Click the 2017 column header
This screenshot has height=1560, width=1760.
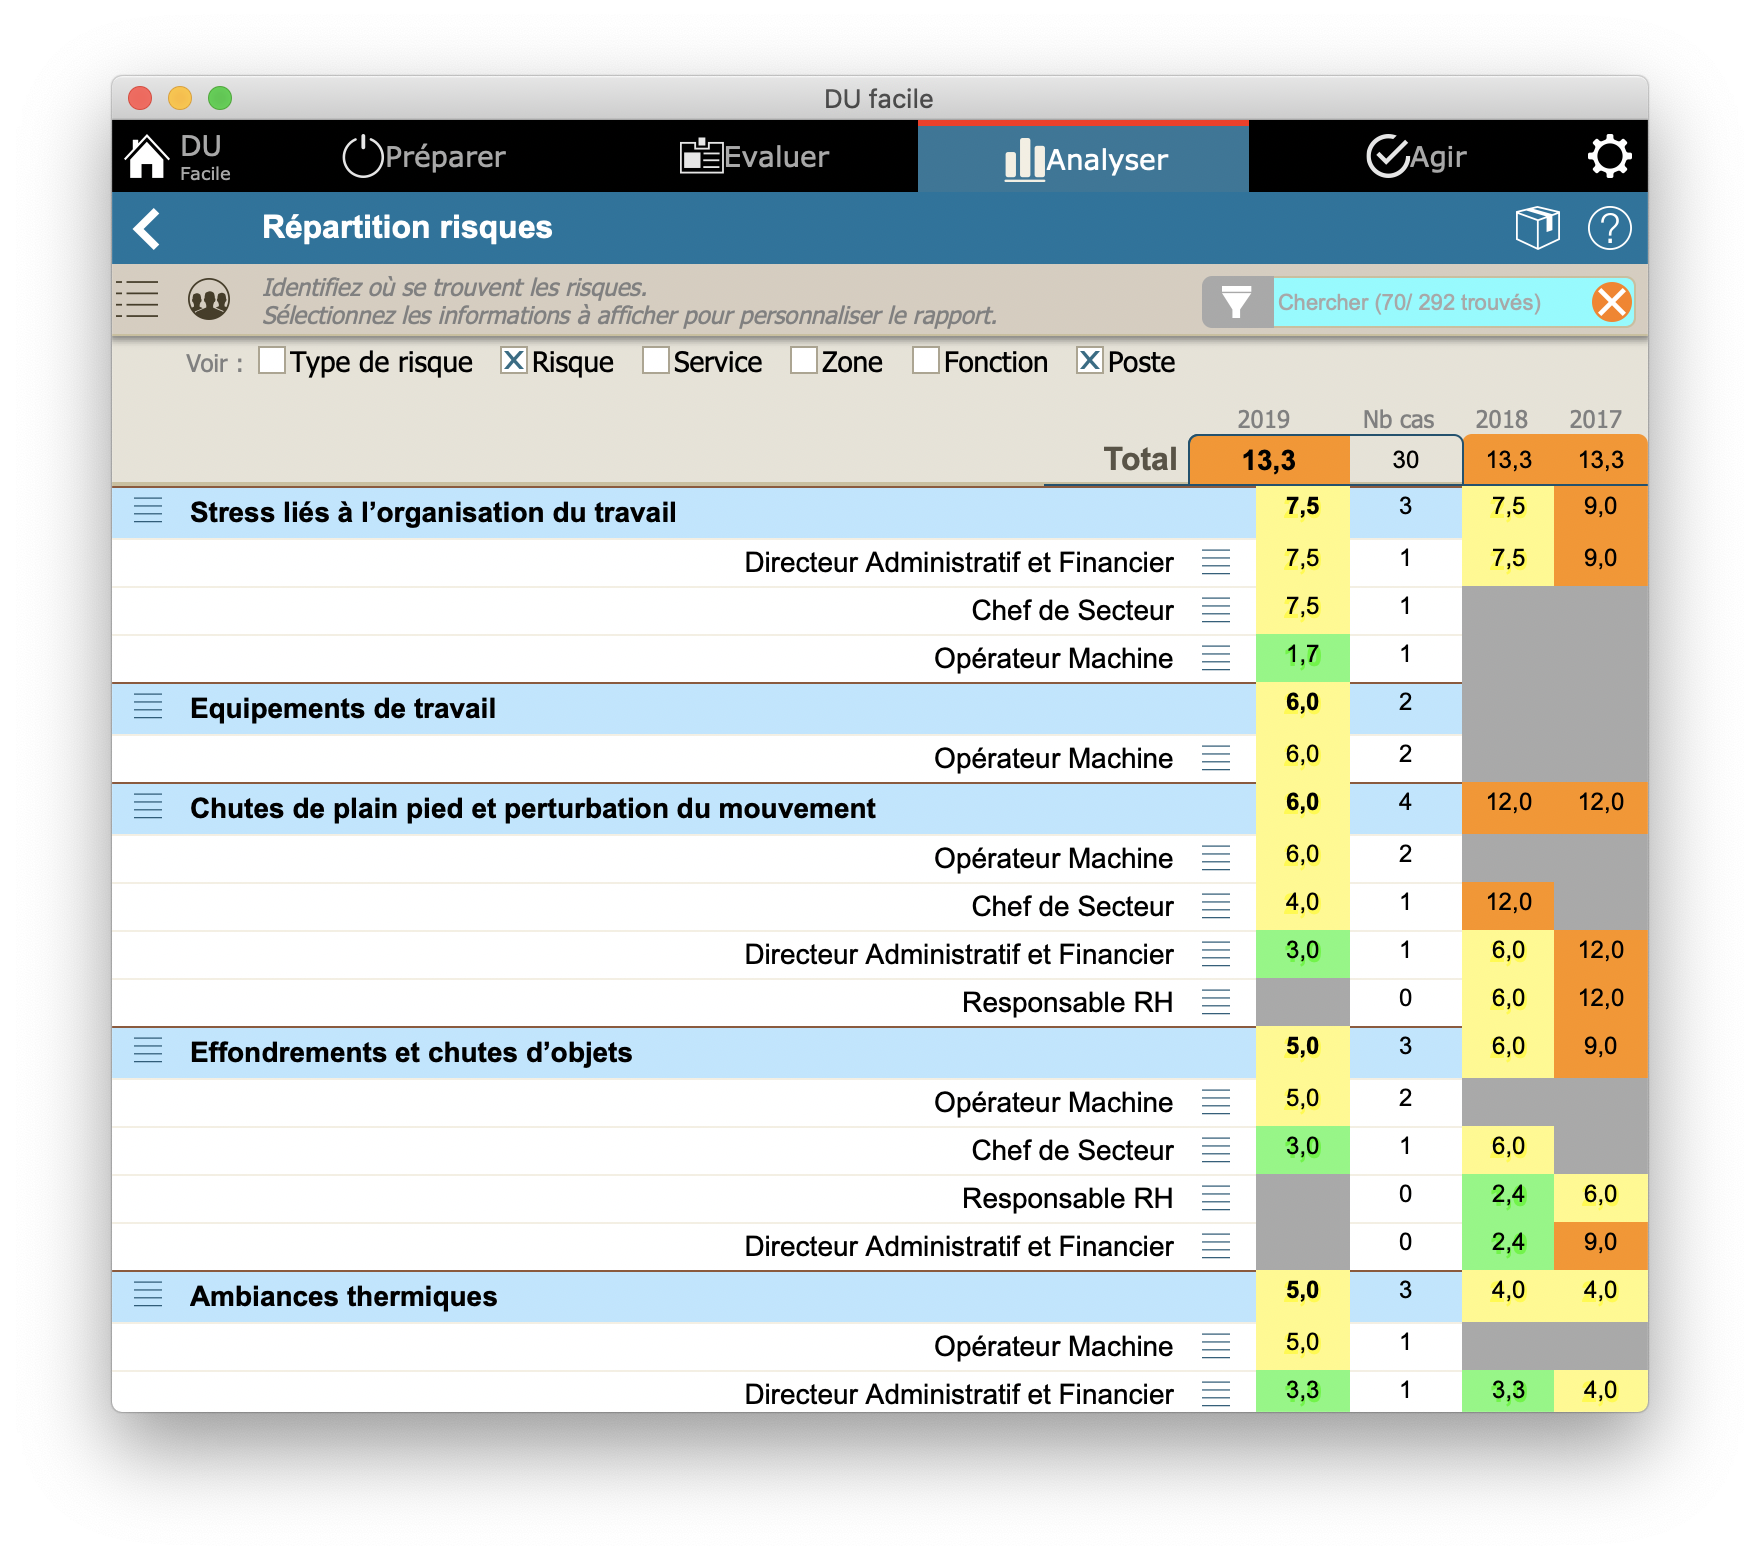tap(1595, 419)
